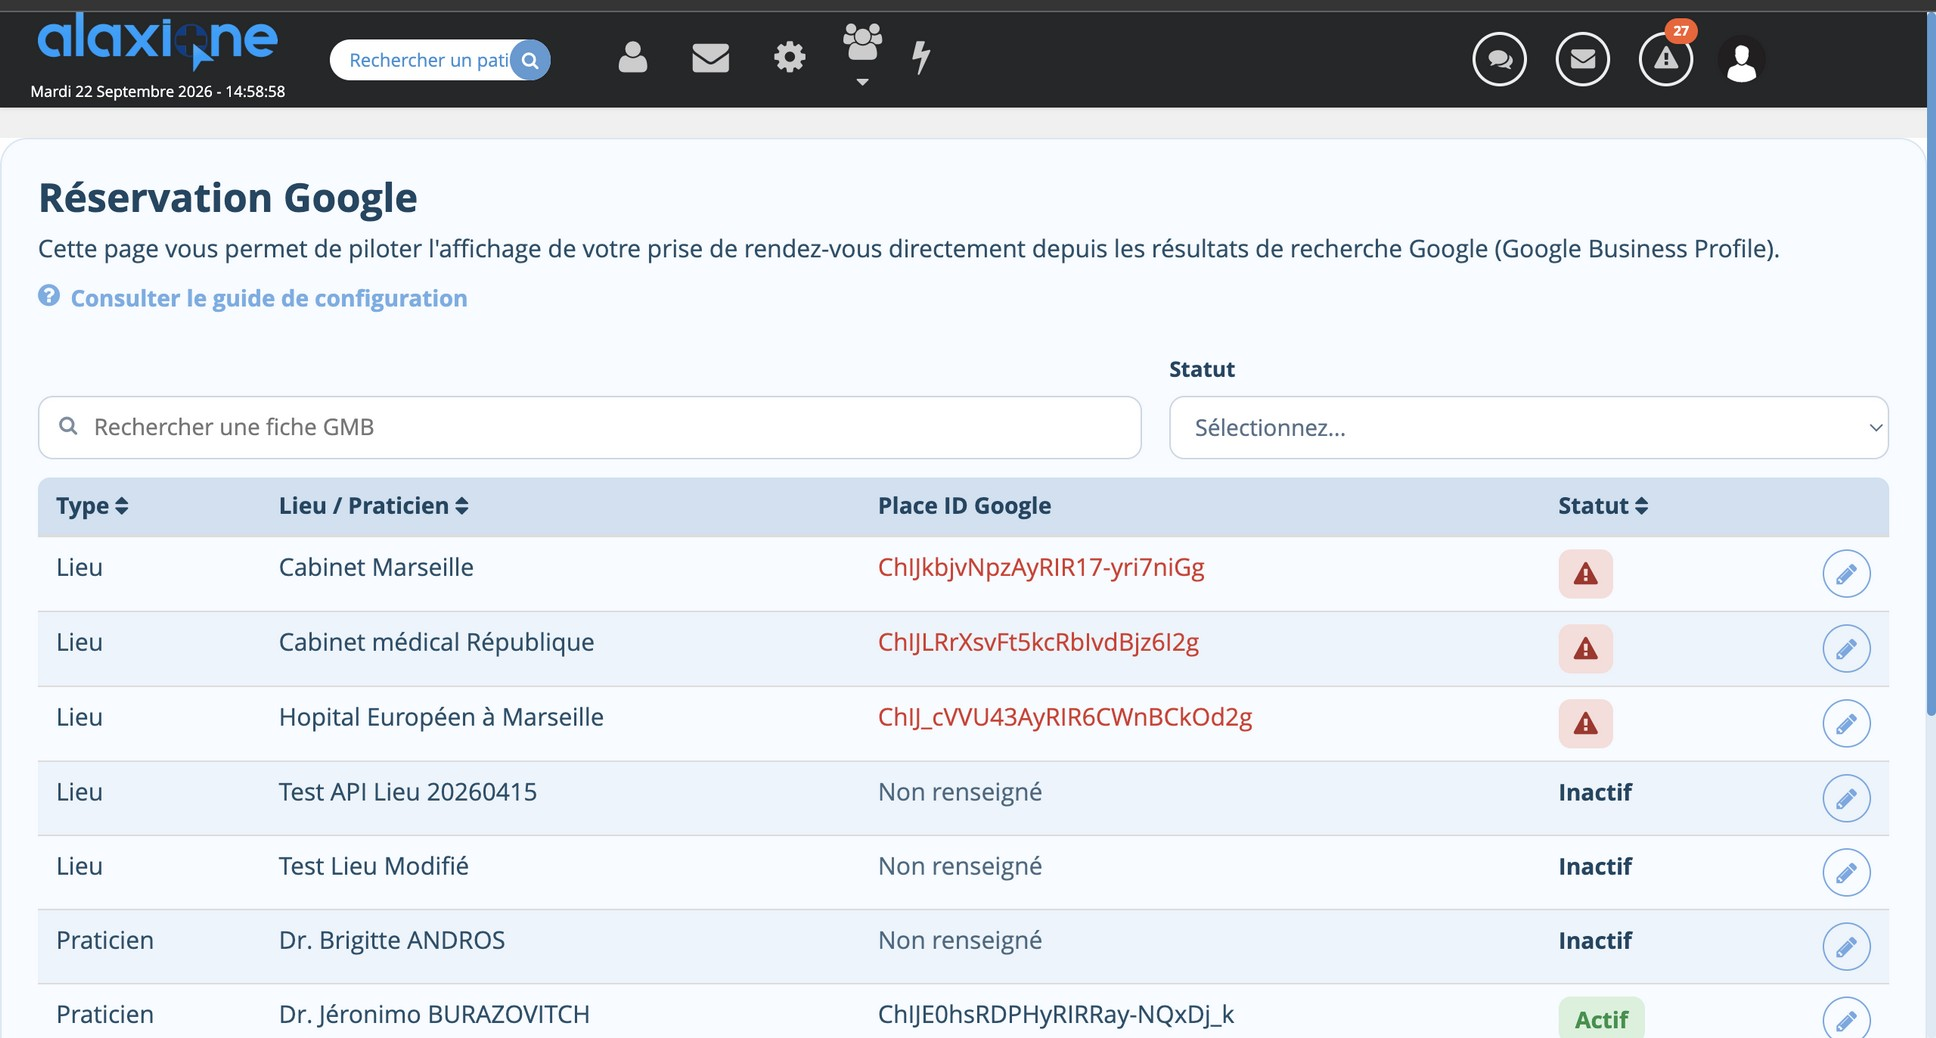Click the patient search magnifier button
This screenshot has width=1936, height=1038.
[530, 60]
